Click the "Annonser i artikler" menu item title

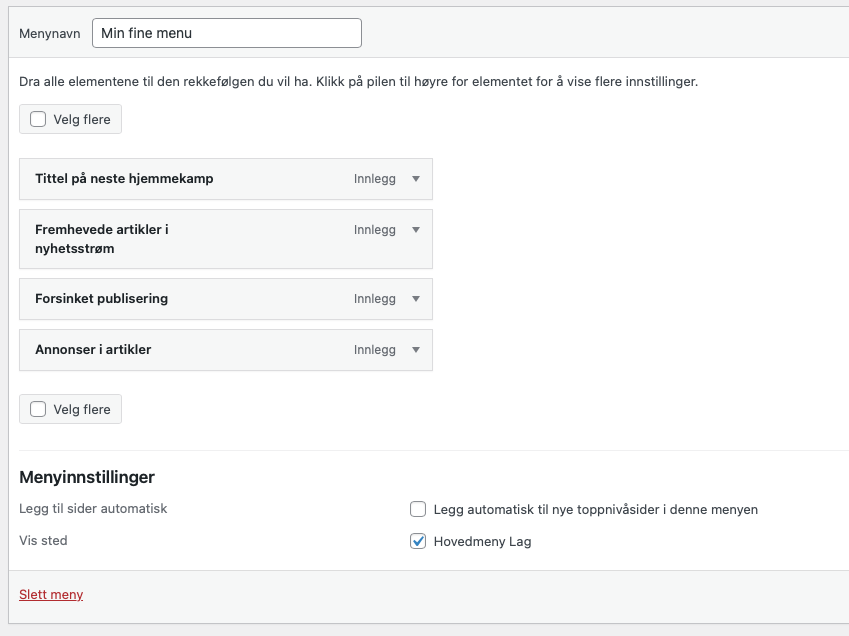click(93, 350)
